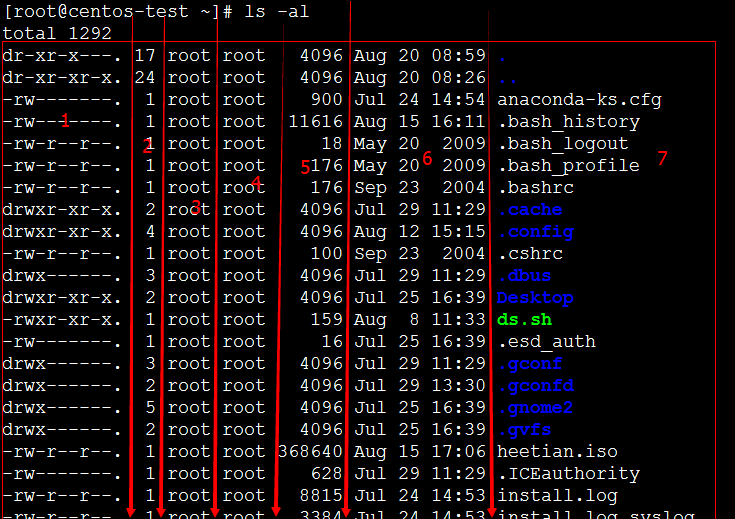The image size is (735, 519).
Task: Select the permissions string dr-xr-xr-x.
Action: coord(62,78)
